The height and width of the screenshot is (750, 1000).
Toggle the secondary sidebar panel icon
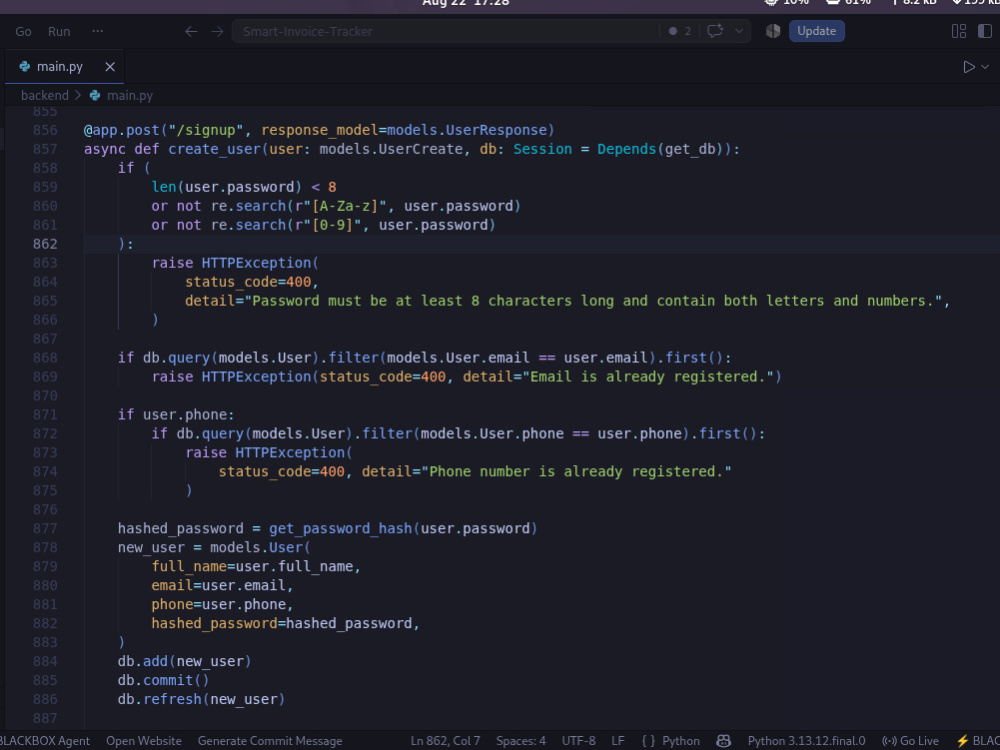(x=985, y=31)
